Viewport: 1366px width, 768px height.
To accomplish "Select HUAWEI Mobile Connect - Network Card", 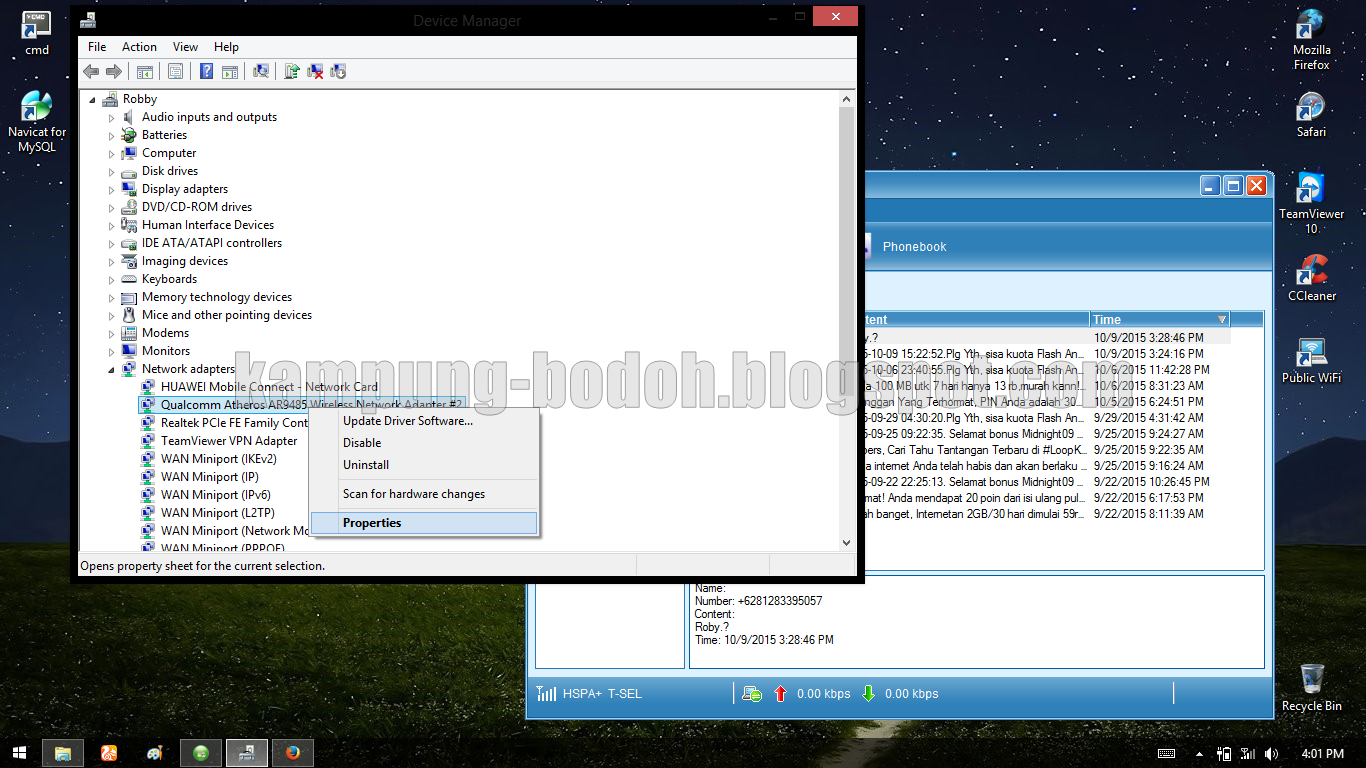I will coord(269,387).
